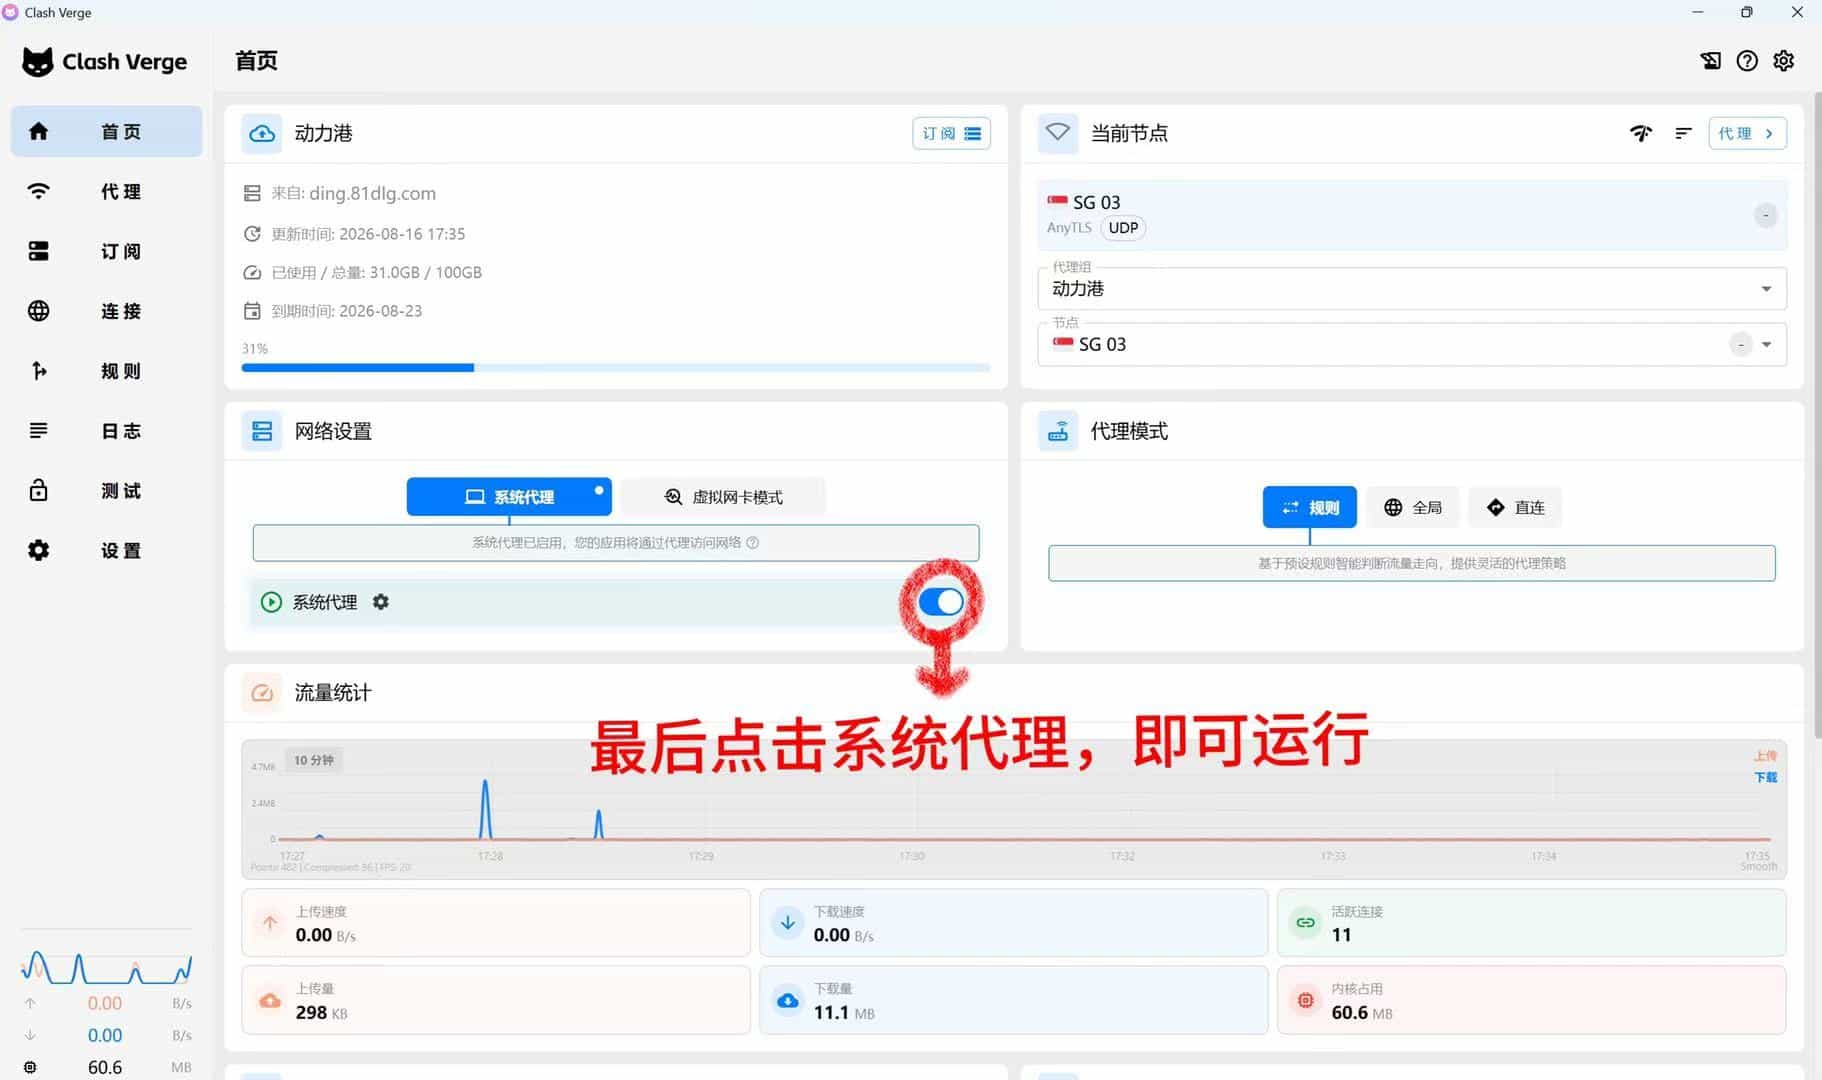Select 规则 proxy mode
Image resolution: width=1822 pixels, height=1080 pixels.
[x=1310, y=507]
